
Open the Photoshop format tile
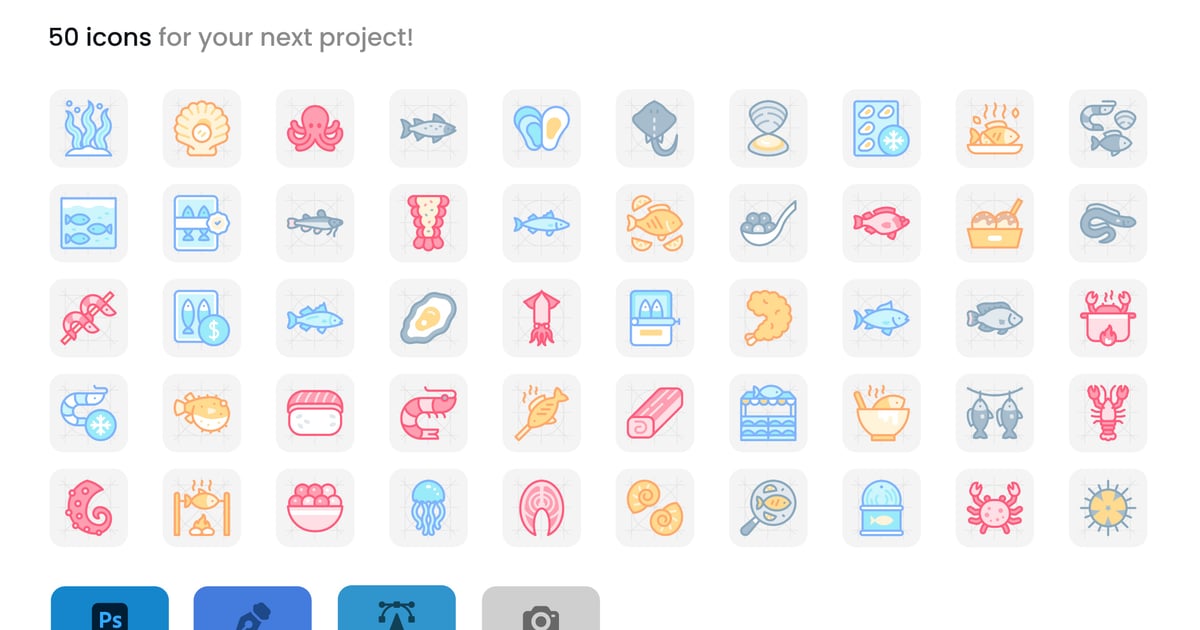110,608
